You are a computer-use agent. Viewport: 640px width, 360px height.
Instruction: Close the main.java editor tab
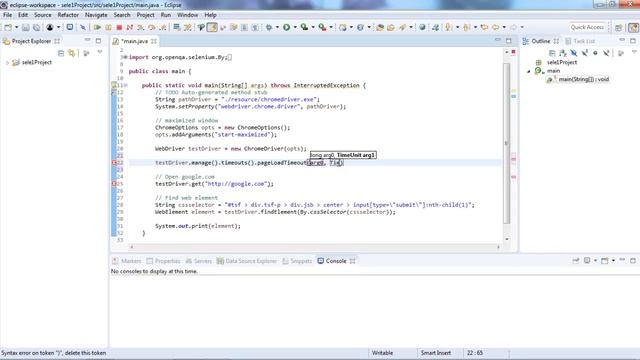tap(154, 41)
